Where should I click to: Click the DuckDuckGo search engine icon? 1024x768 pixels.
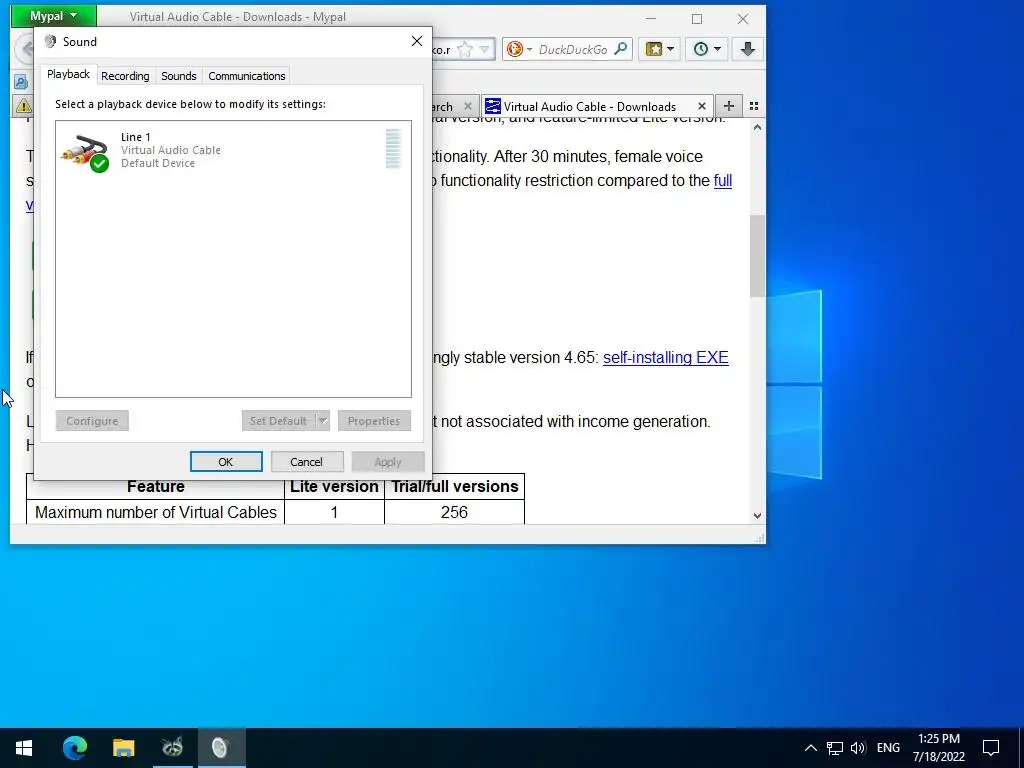tap(515, 49)
